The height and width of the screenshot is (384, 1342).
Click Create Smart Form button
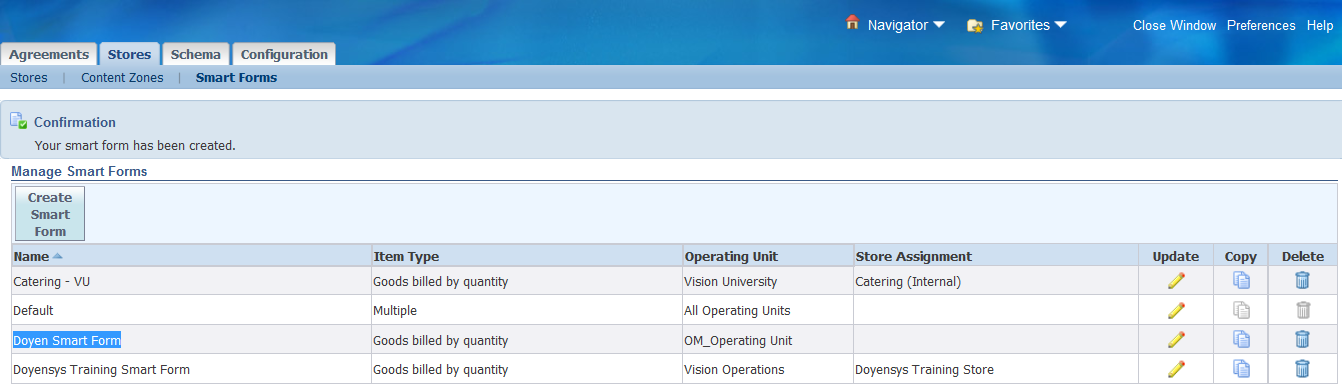(50, 214)
